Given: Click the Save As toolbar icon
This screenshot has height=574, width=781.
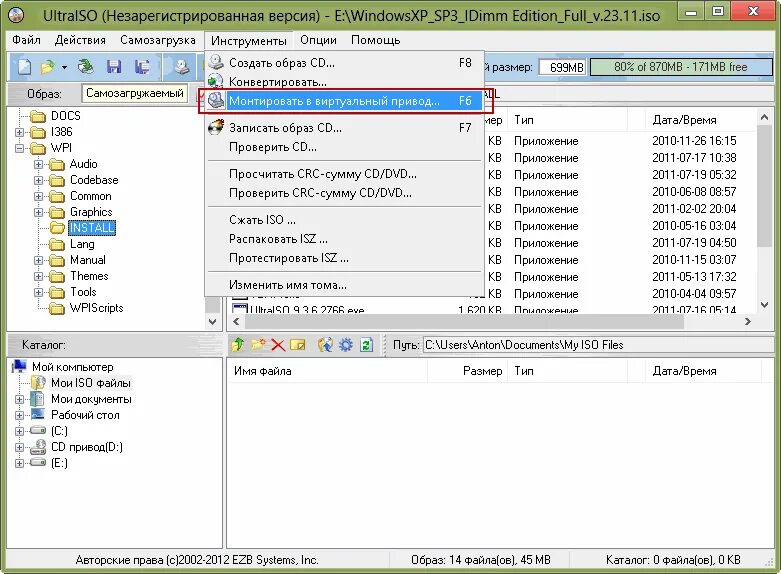Looking at the screenshot, I should (x=142, y=67).
